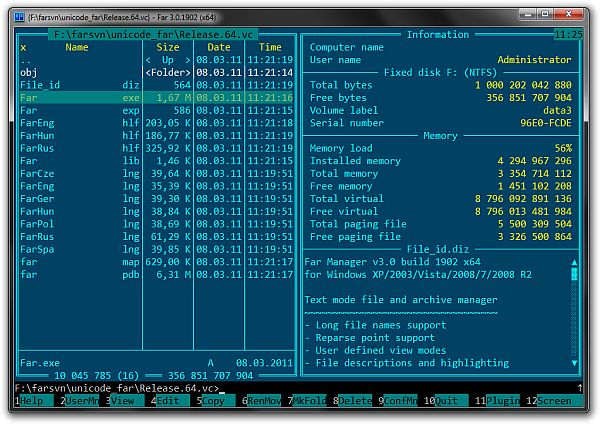
Task: Click the File_id.diz panel scrollbar
Action: 575,310
